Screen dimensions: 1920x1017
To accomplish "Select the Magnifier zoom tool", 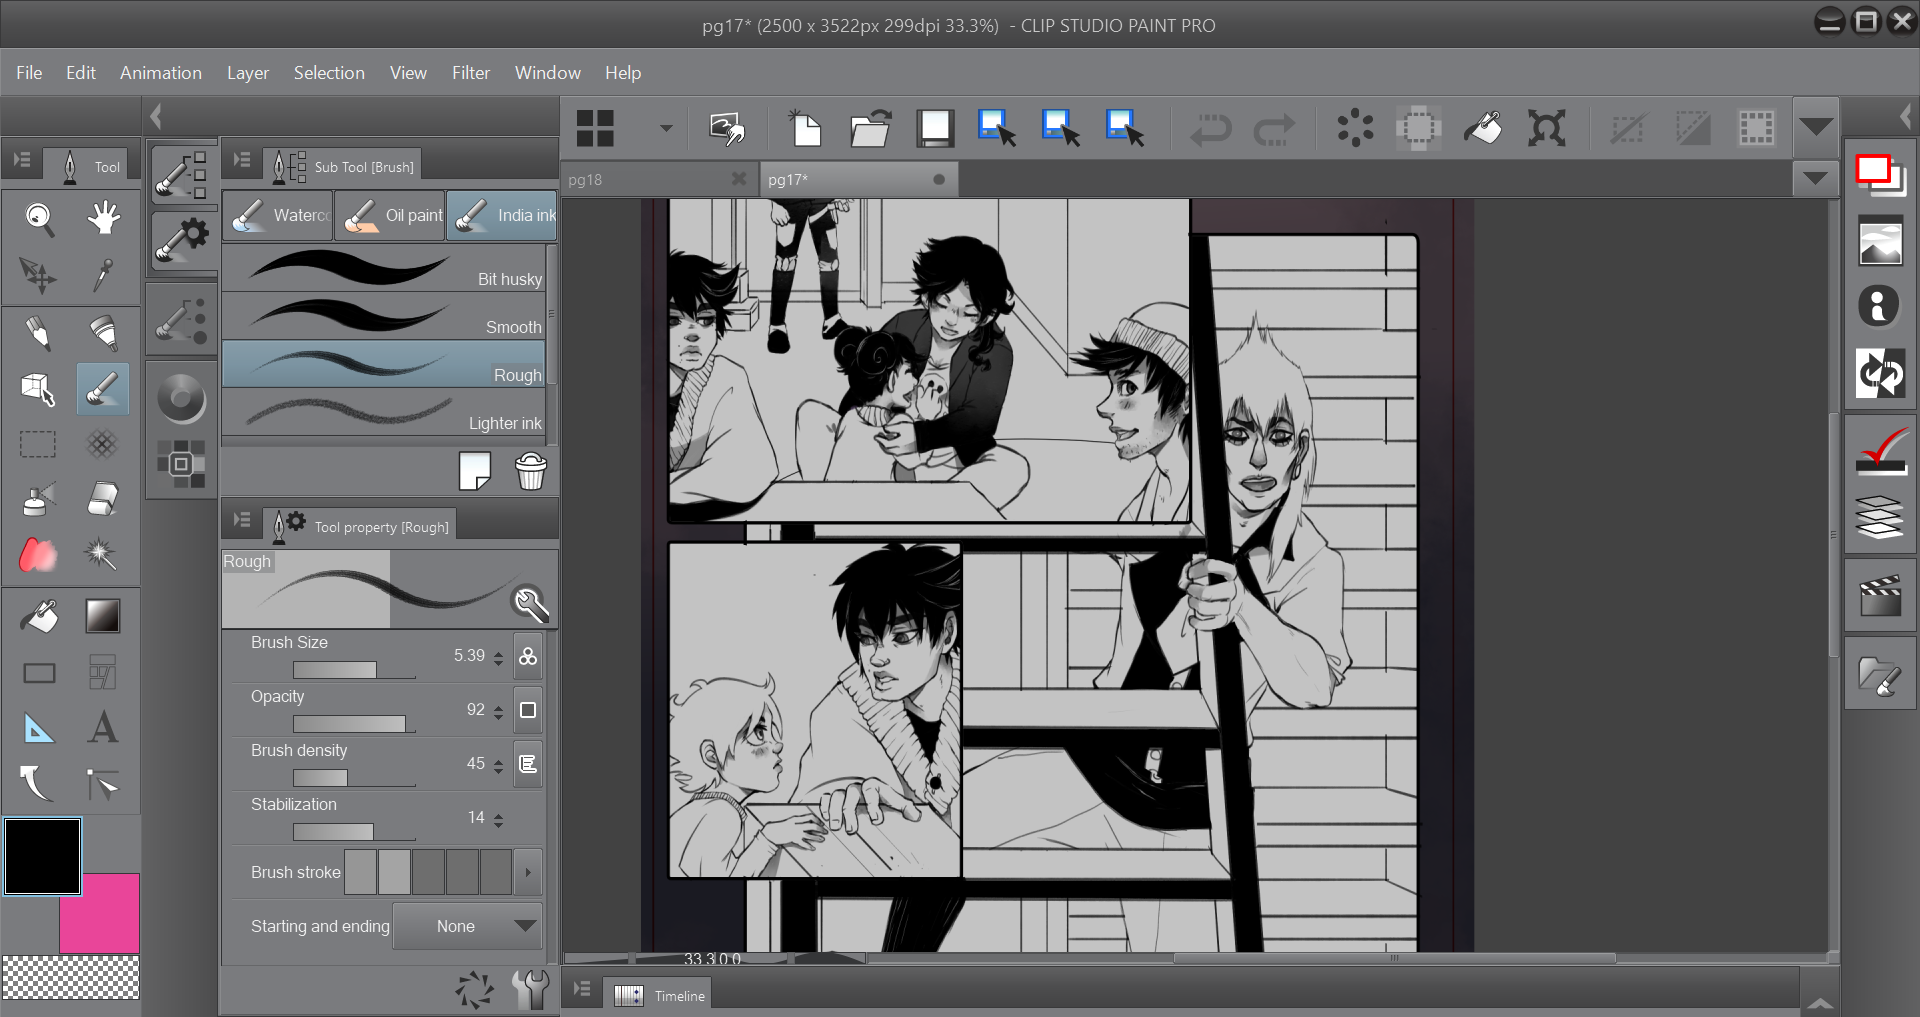I will click(x=39, y=218).
